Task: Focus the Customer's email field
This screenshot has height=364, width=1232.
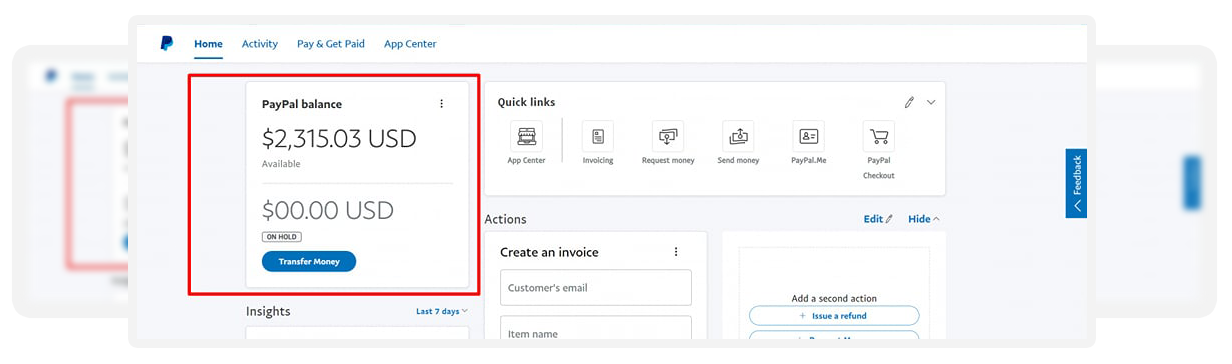Action: [596, 288]
